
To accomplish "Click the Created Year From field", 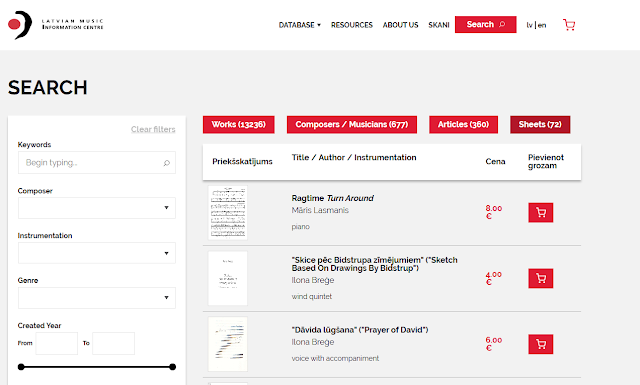I will 57,343.
